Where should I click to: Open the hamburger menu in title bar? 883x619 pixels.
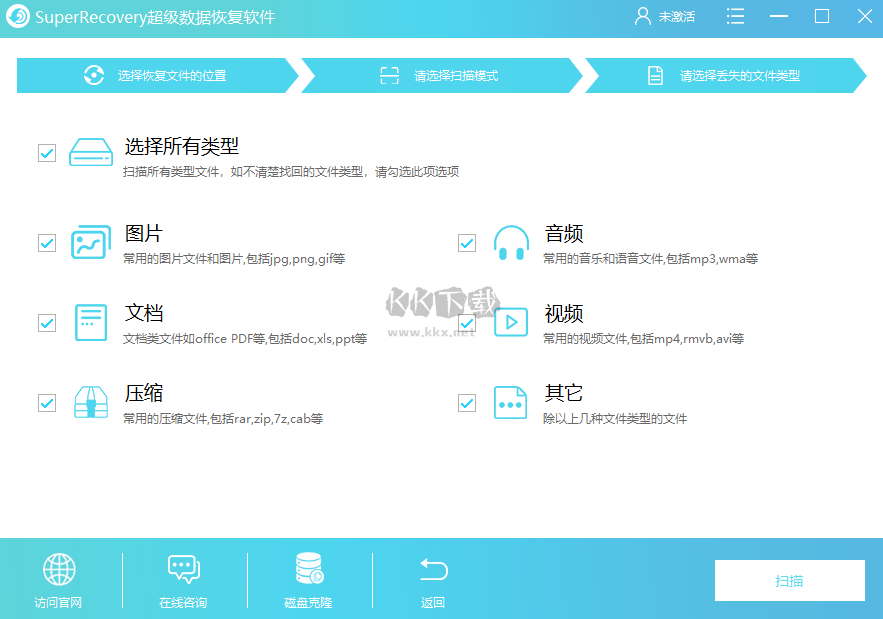click(x=735, y=16)
